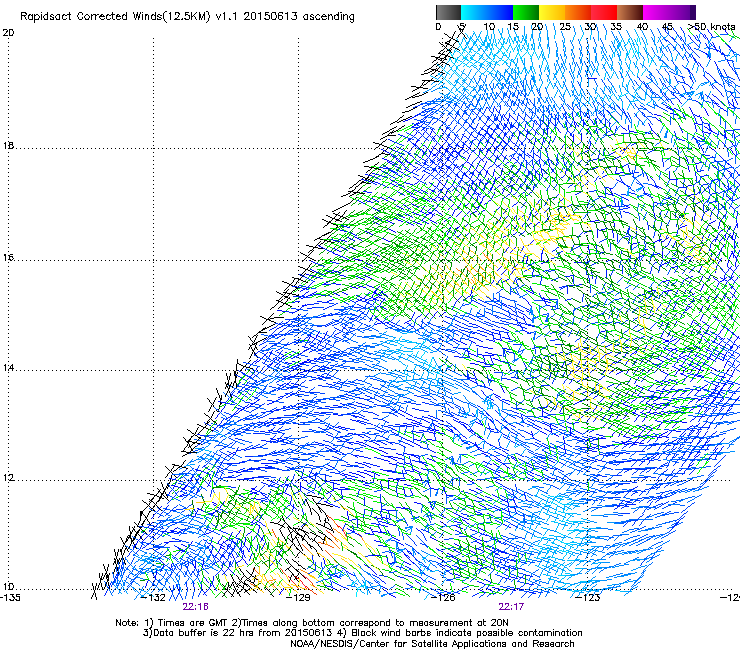The width and height of the screenshot is (740, 650).
Task: Click the brown 35-40 knots legend swatch
Action: pyautogui.click(x=630, y=12)
